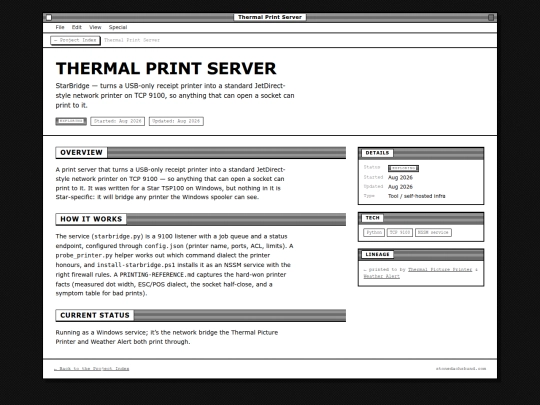
Task: Click the Project Index back button
Action: tap(75, 40)
